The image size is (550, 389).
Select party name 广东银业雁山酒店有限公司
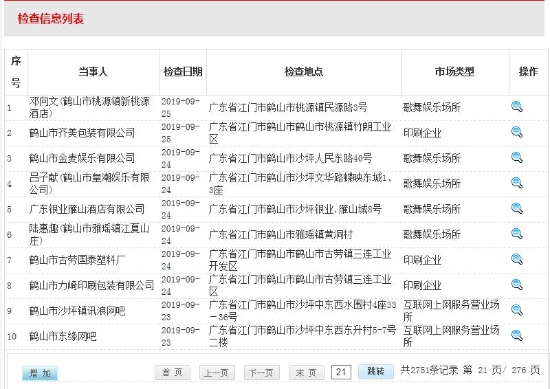pos(87,209)
